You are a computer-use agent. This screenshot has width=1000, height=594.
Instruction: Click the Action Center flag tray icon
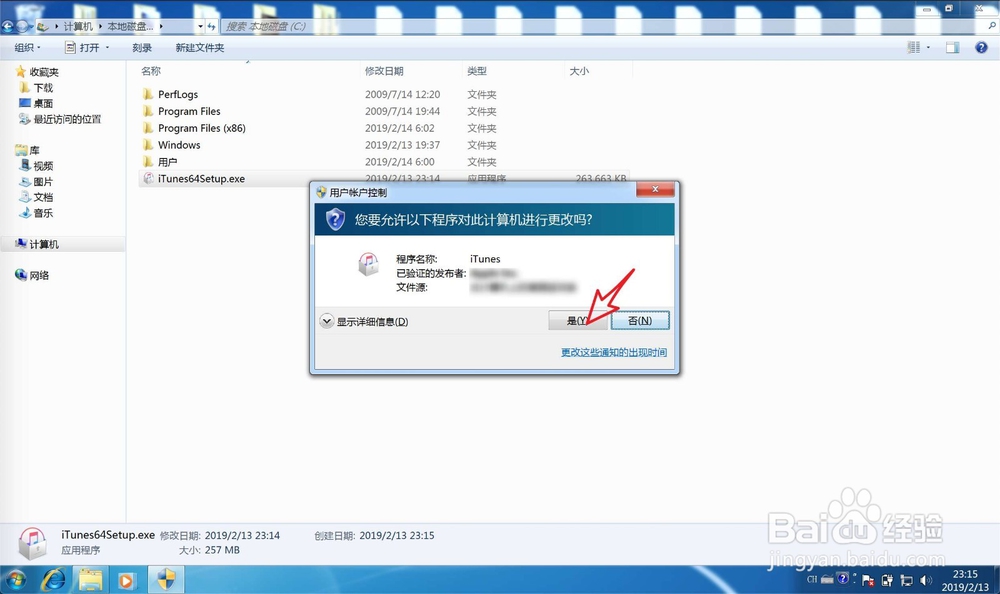(867, 581)
